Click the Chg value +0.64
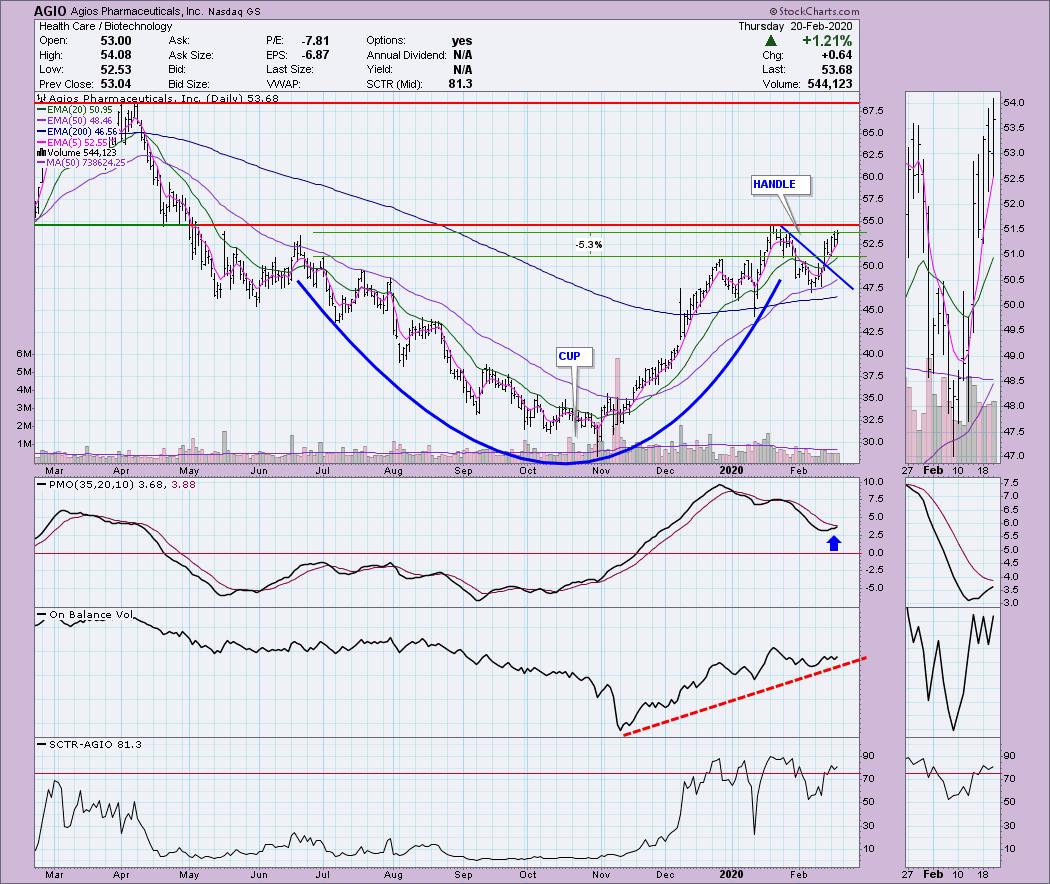Viewport: 1050px width, 884px height. coord(836,55)
